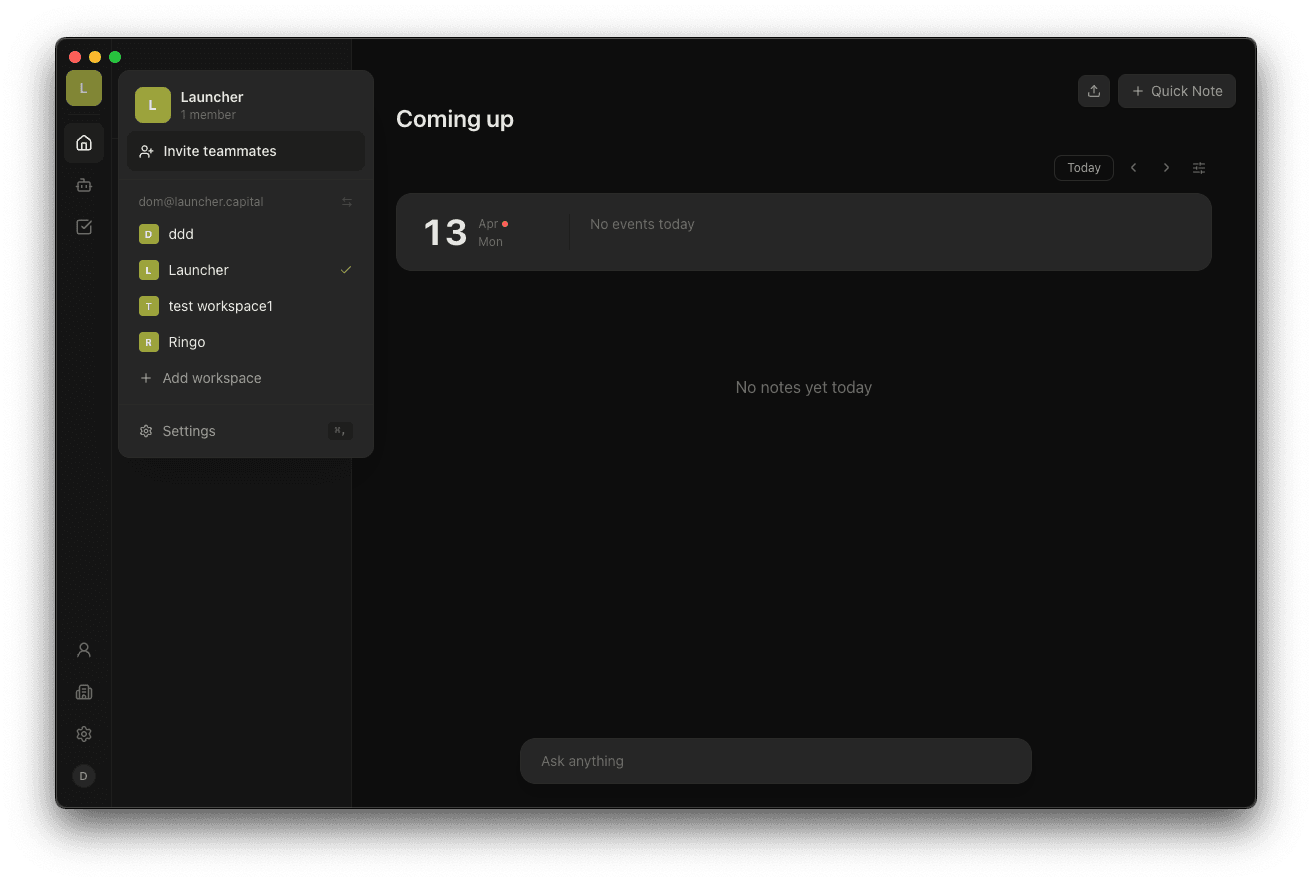
Task: Click the share/export icon near Quick Note
Action: point(1093,90)
